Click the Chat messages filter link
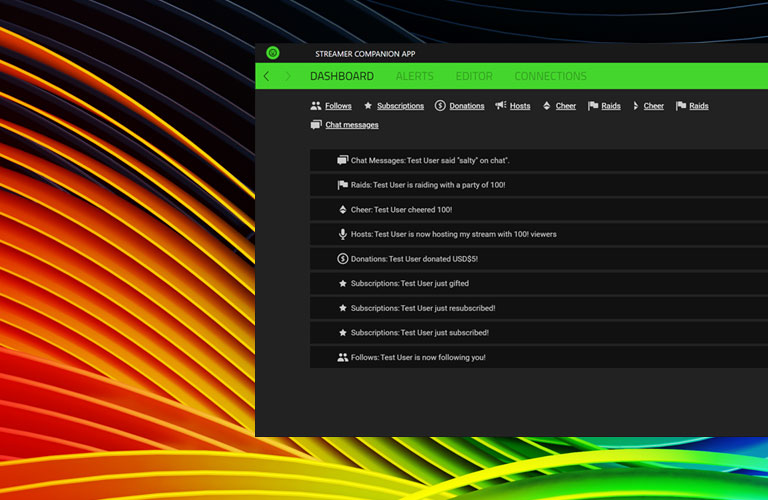The image size is (768, 500). [x=352, y=125]
